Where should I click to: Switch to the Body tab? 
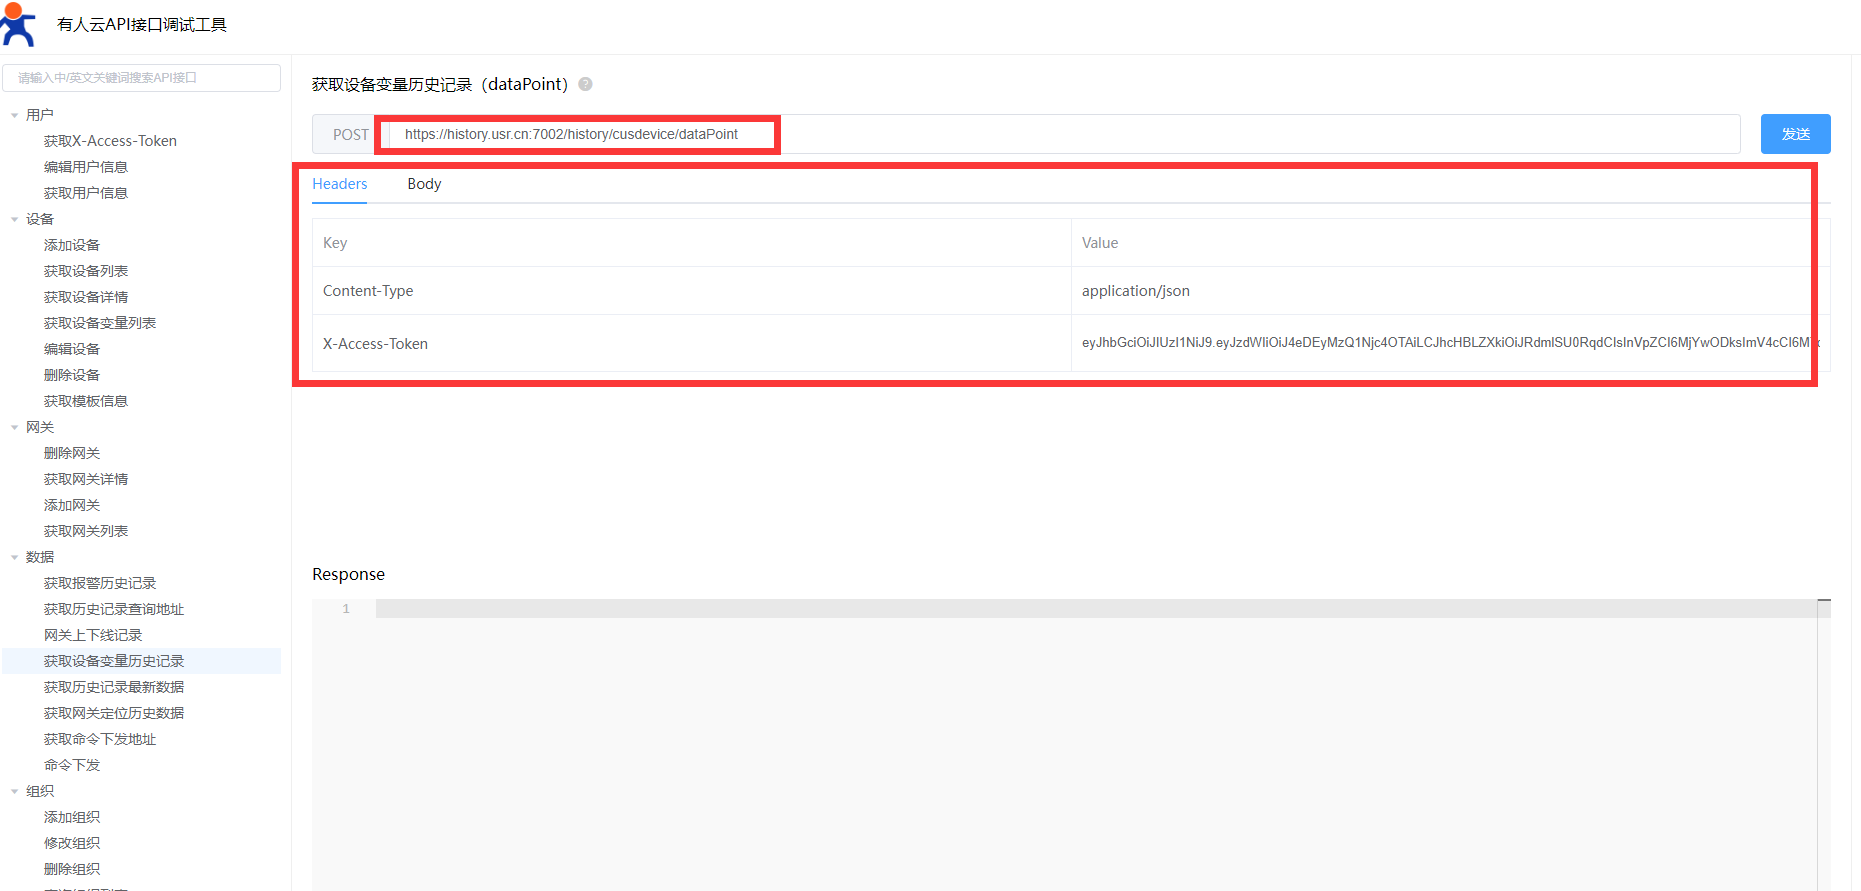pos(424,184)
